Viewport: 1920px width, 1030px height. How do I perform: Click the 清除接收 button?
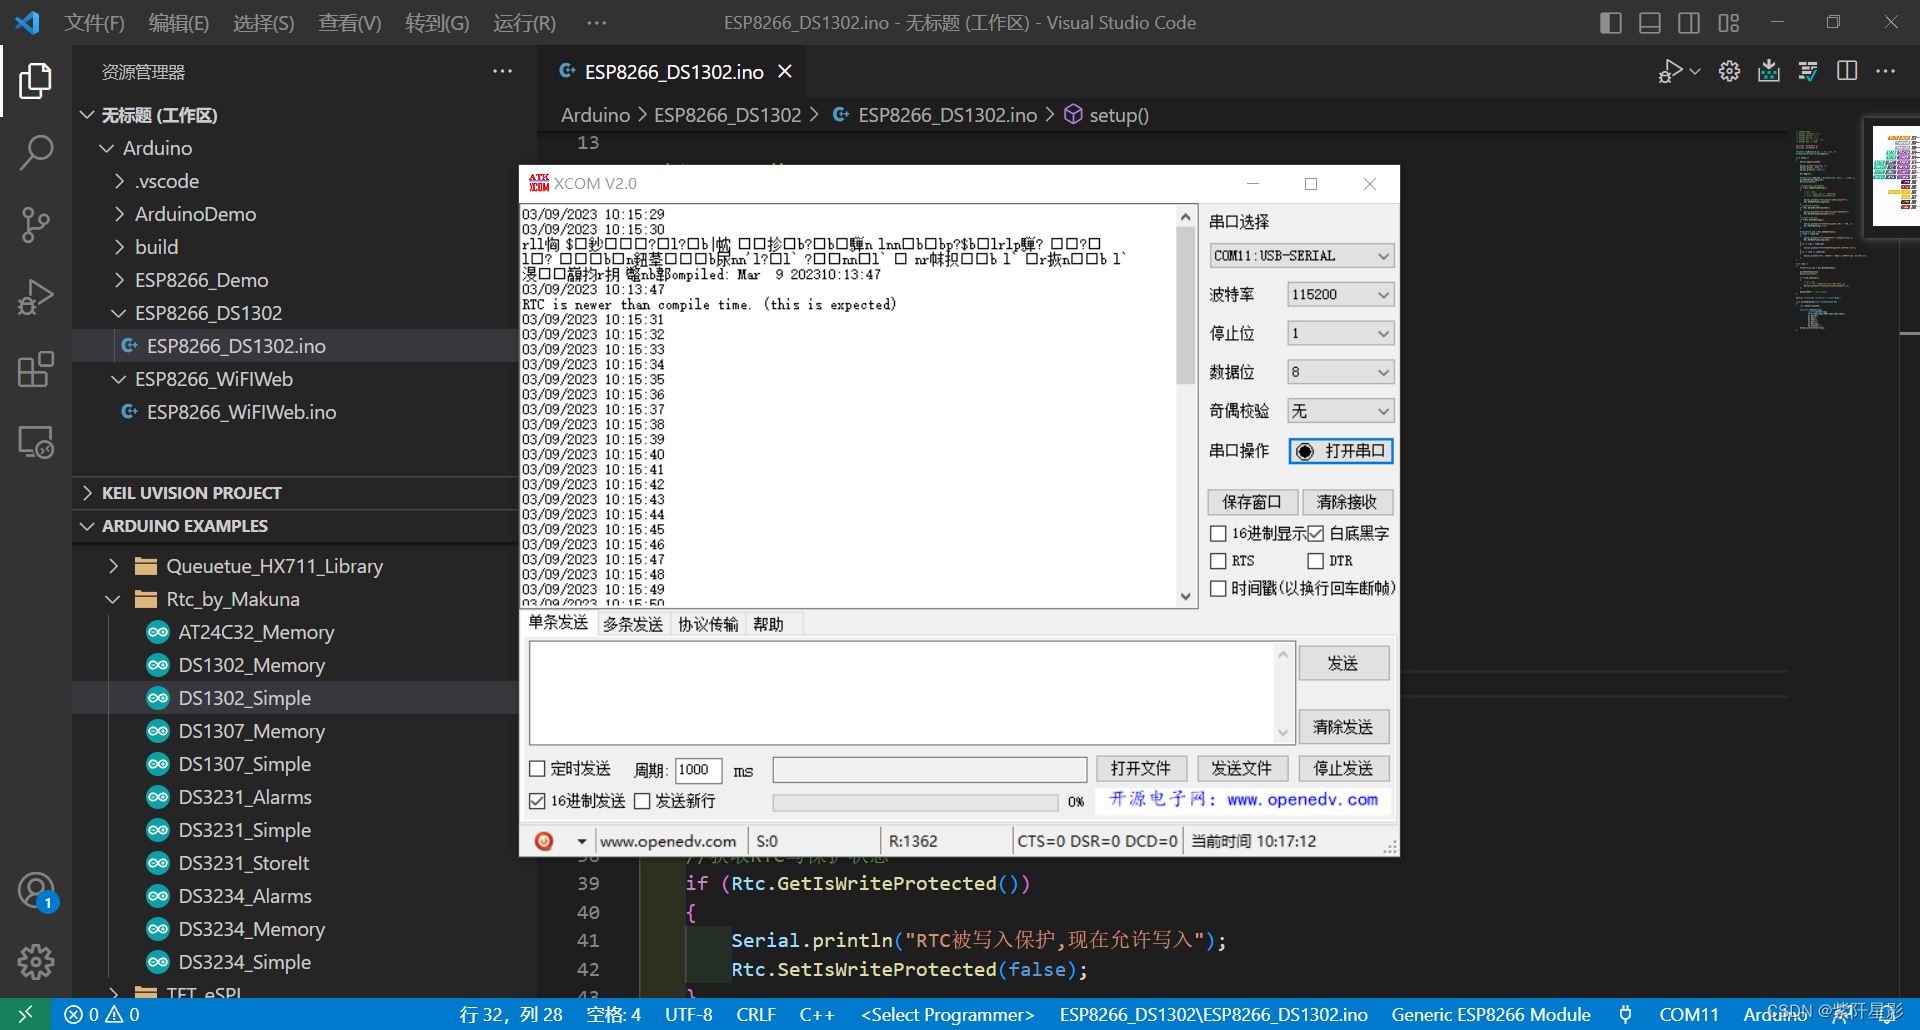click(1347, 501)
